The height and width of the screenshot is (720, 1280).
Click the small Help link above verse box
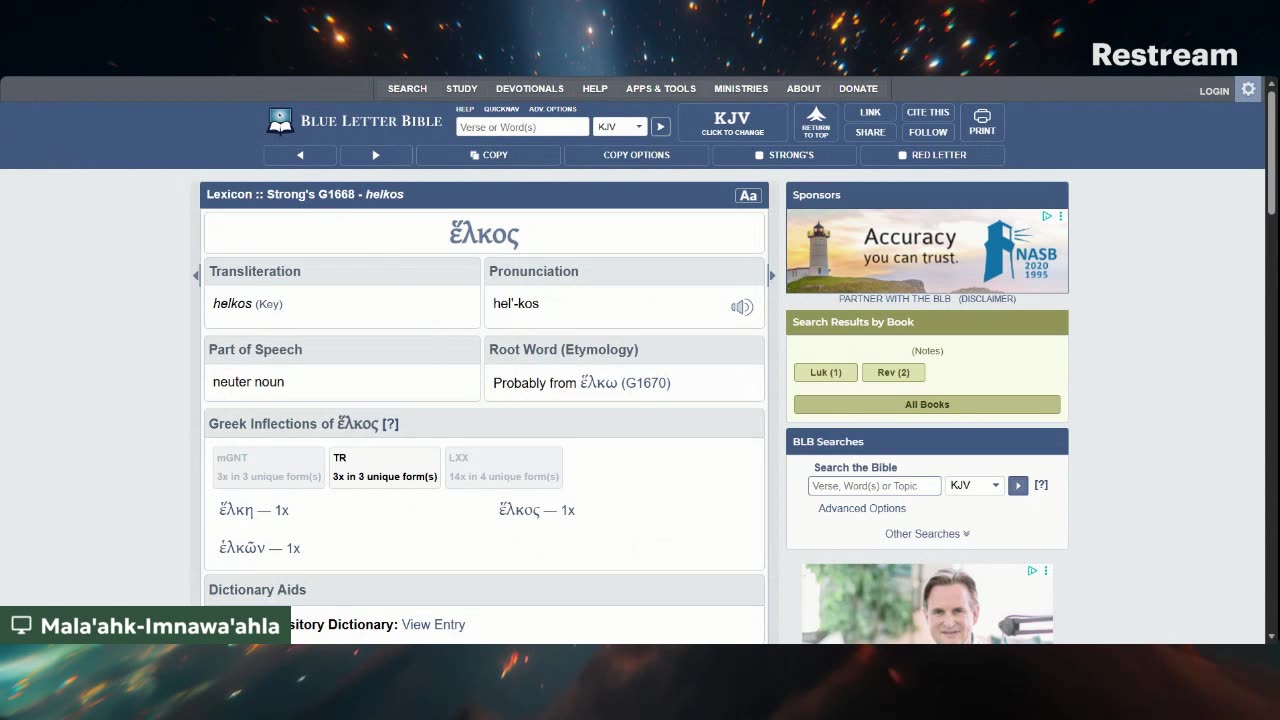(x=465, y=109)
